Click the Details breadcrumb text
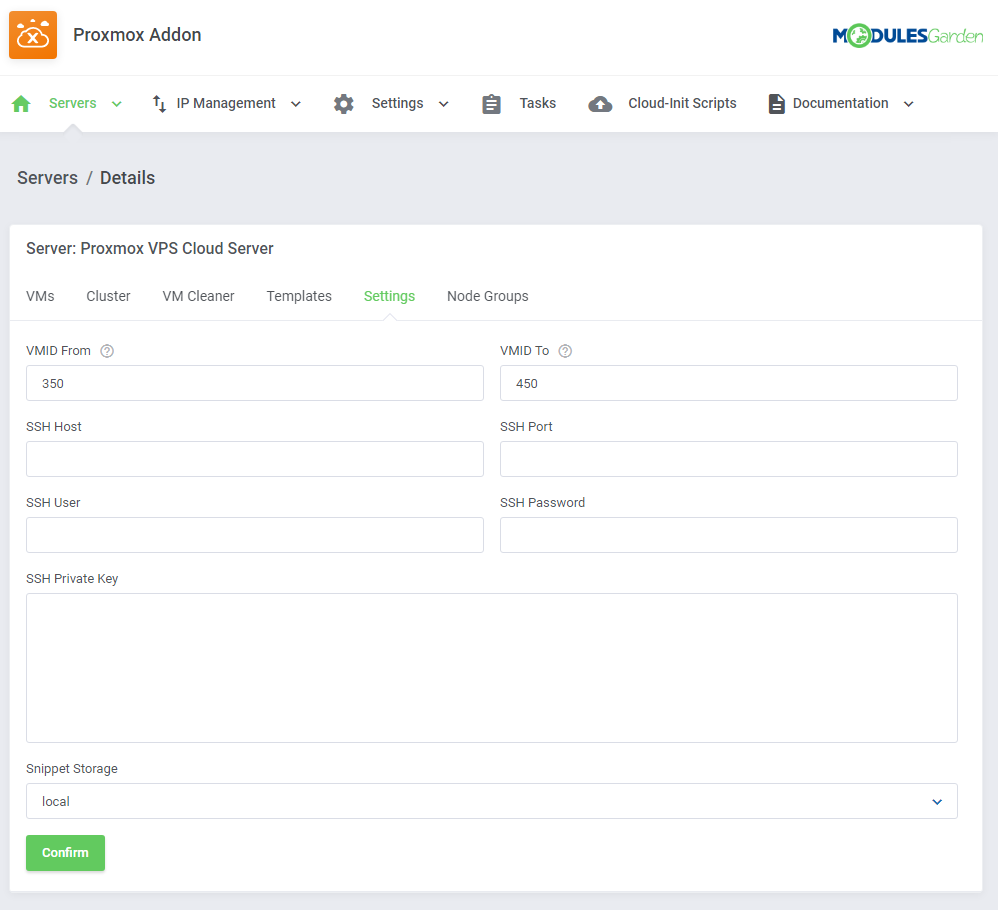This screenshot has height=910, width=998. point(127,178)
